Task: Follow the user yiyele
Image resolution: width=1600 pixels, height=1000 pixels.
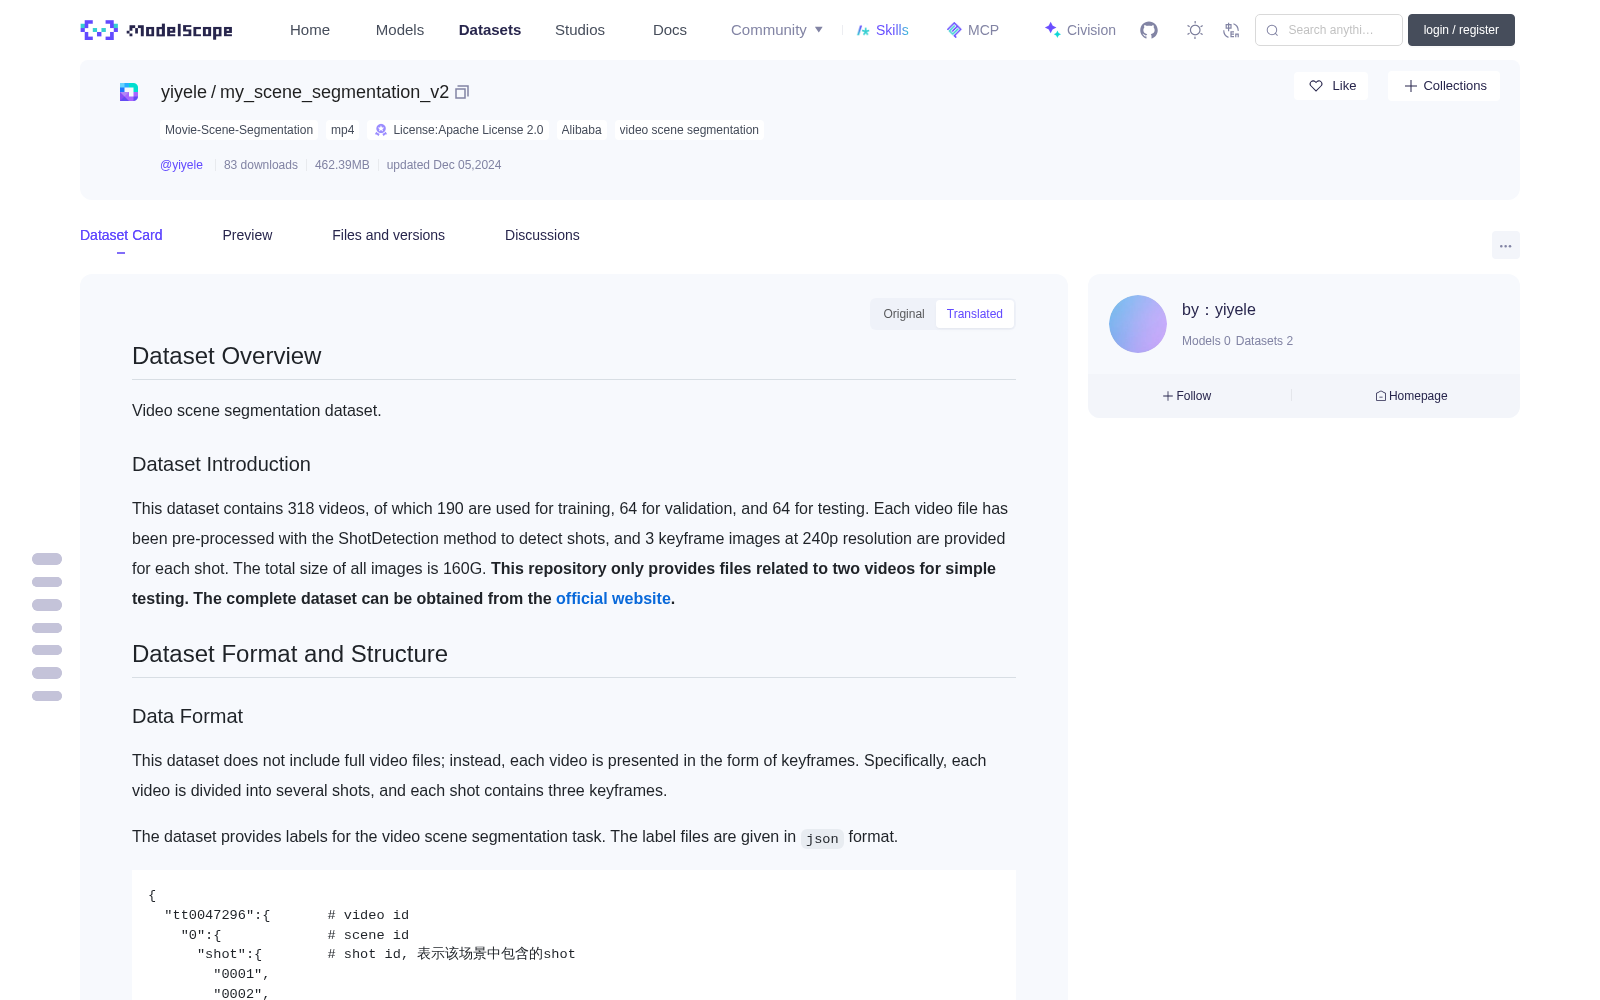Action: pyautogui.click(x=1187, y=396)
